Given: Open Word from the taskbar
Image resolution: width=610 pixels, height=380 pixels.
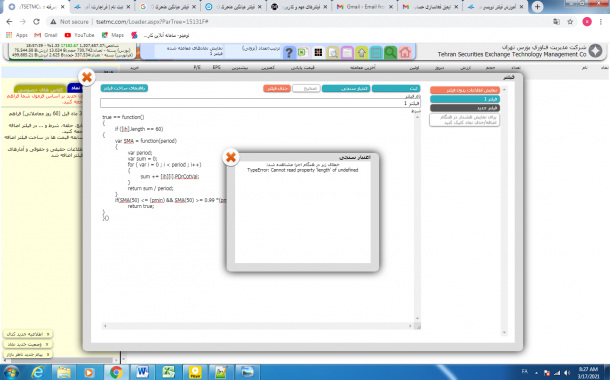Looking at the screenshot, I should pyautogui.click(x=142, y=372).
